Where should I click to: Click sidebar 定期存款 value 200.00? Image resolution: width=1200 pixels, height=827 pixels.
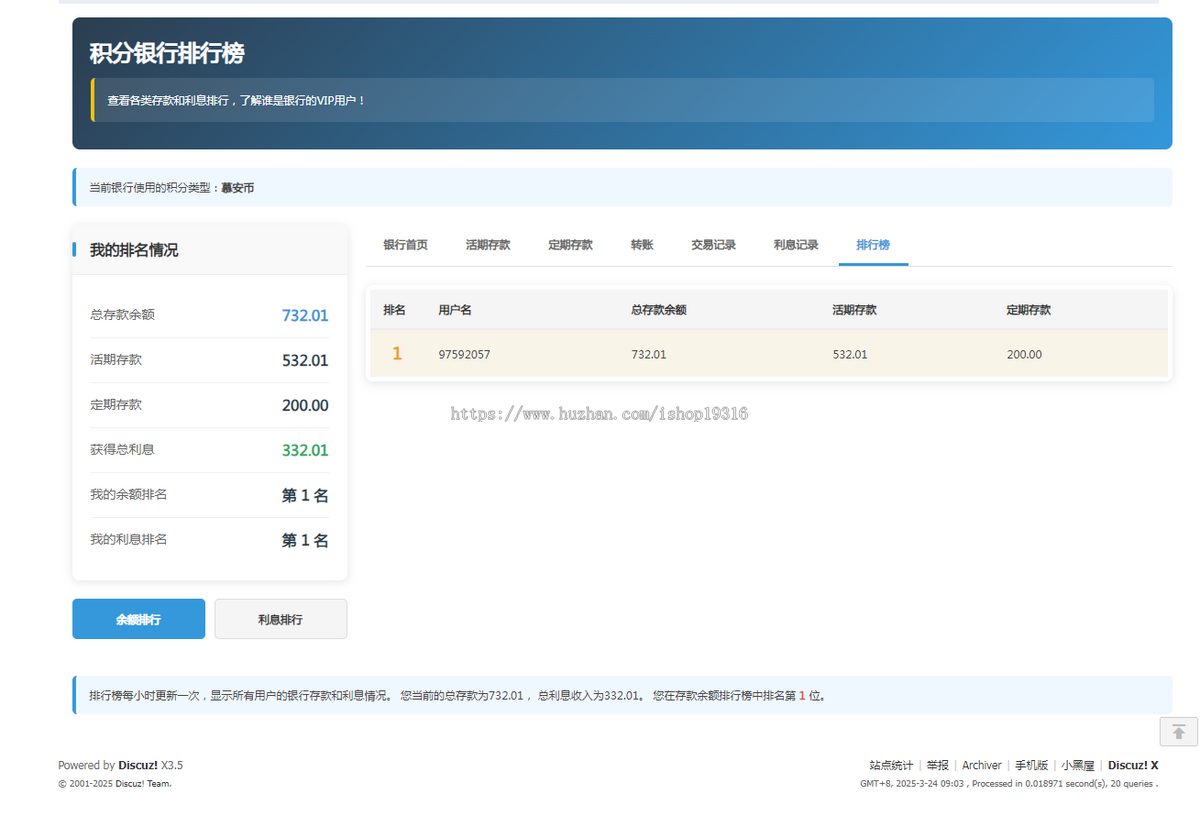(x=305, y=406)
